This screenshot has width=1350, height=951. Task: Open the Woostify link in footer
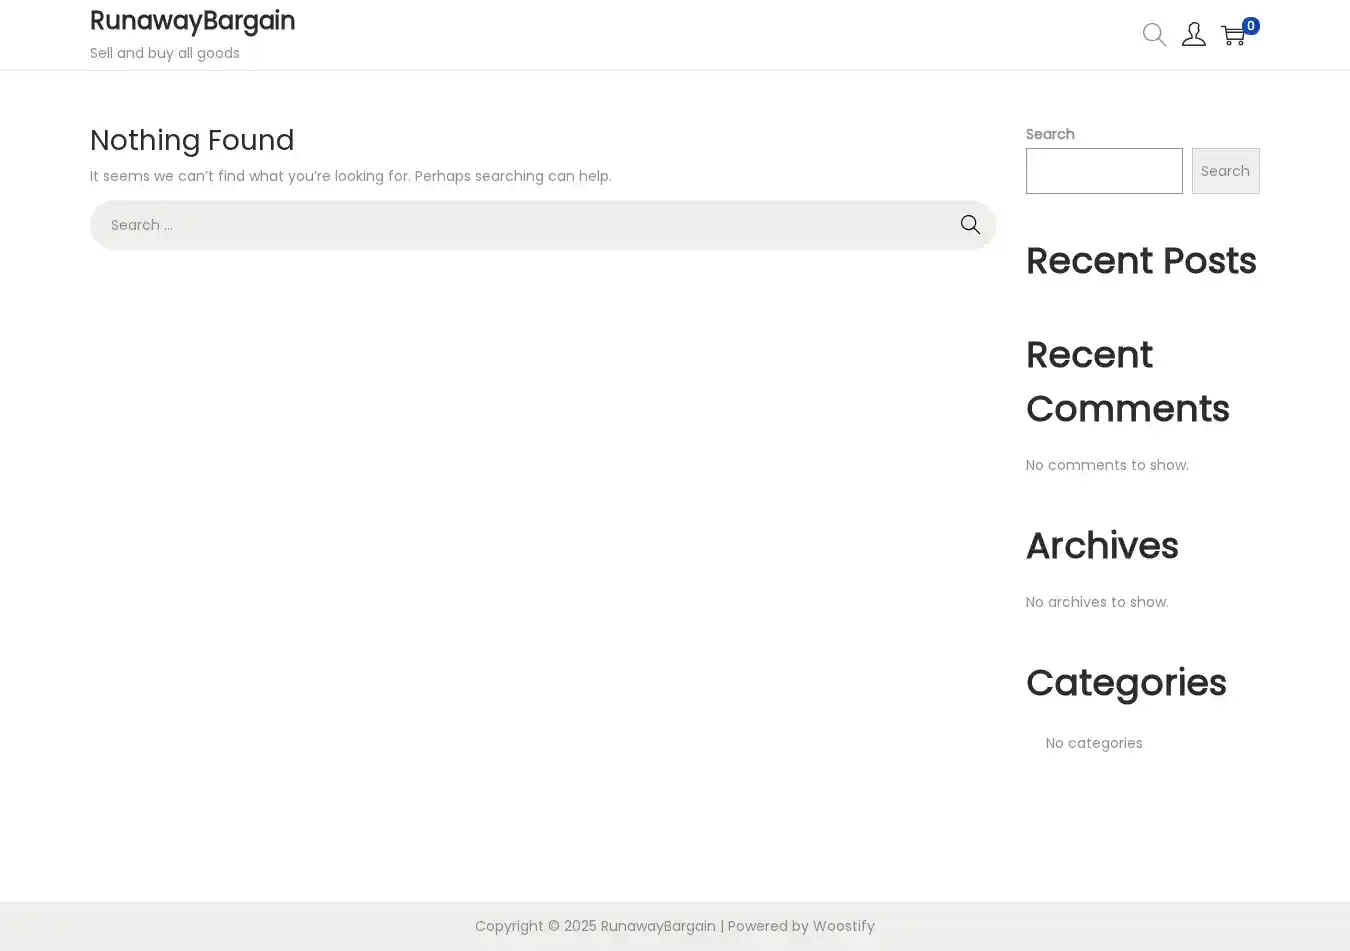843,926
